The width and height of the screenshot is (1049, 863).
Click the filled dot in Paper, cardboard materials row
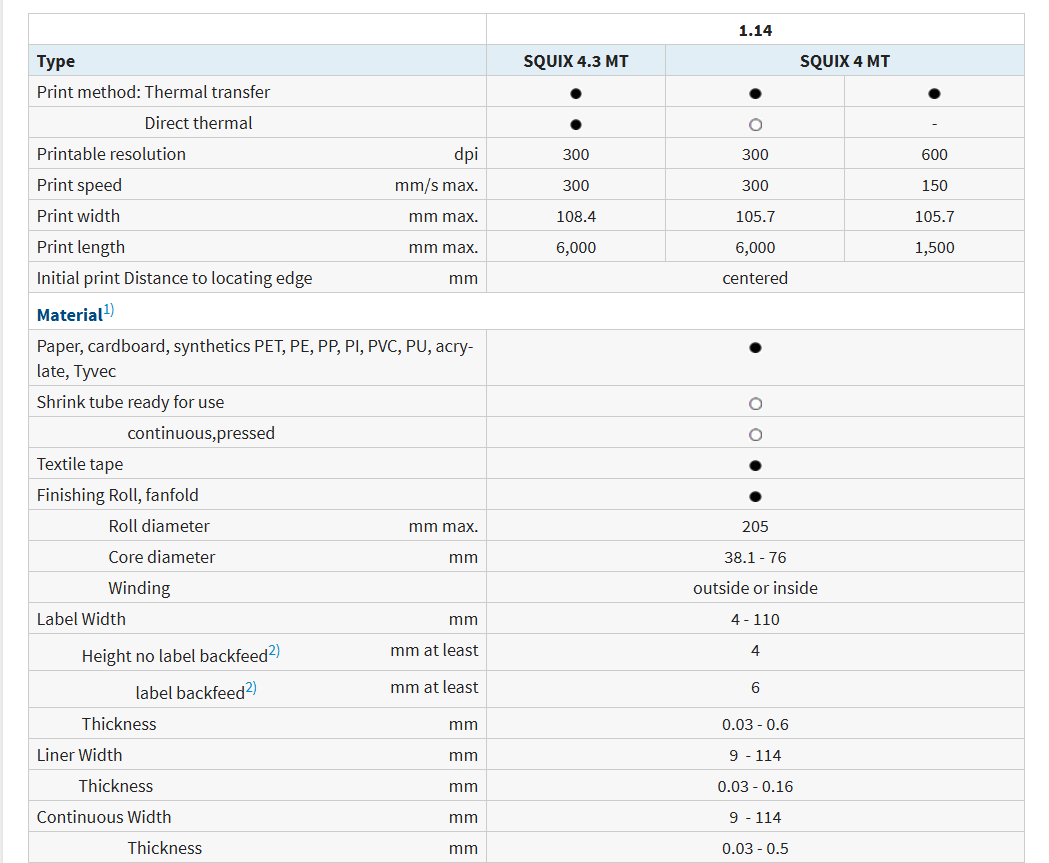[755, 347]
